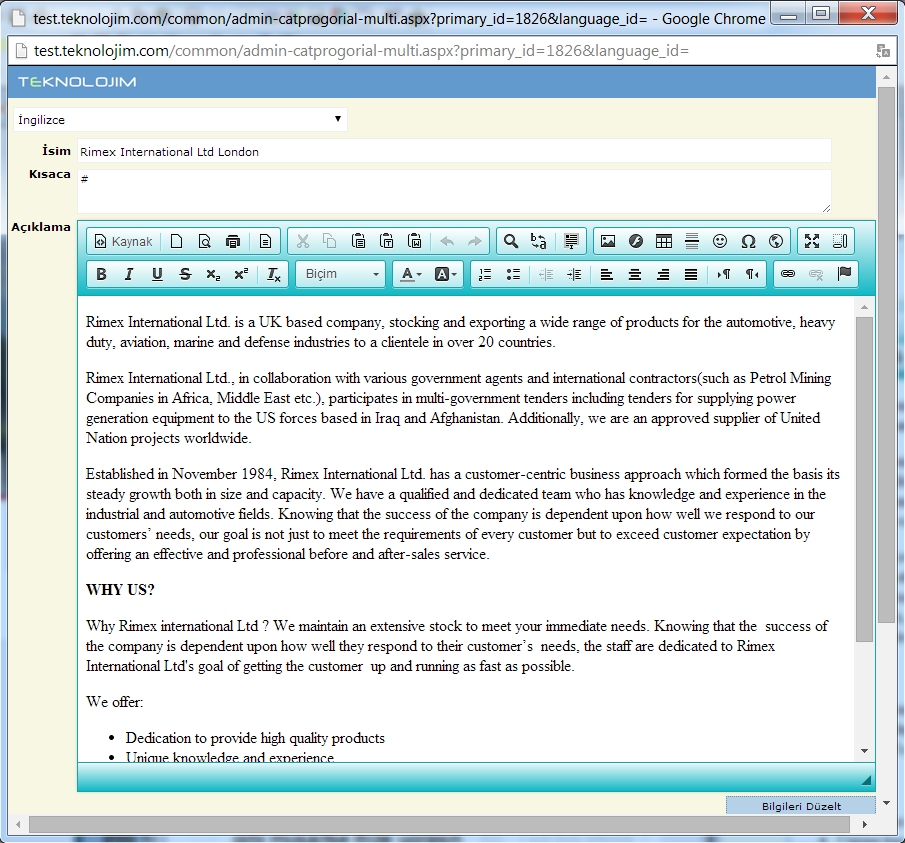Image resolution: width=905 pixels, height=843 pixels.
Task: Open the Replace tool icon
Action: point(538,241)
